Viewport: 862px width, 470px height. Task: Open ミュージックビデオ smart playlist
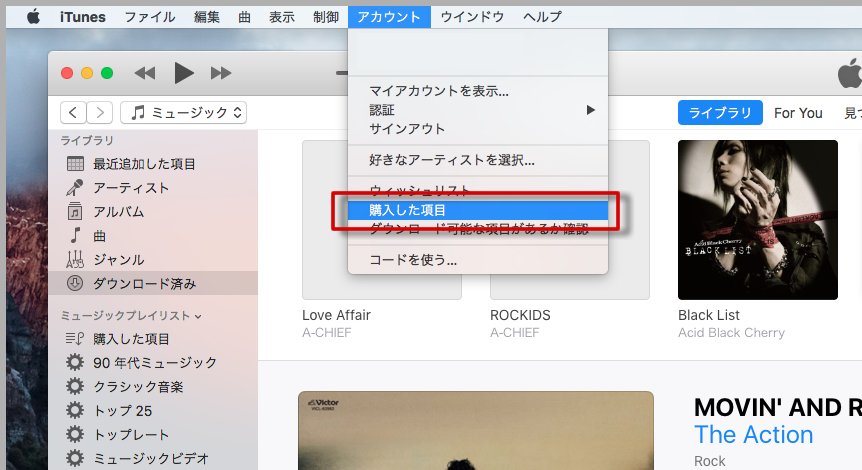pyautogui.click(x=153, y=458)
